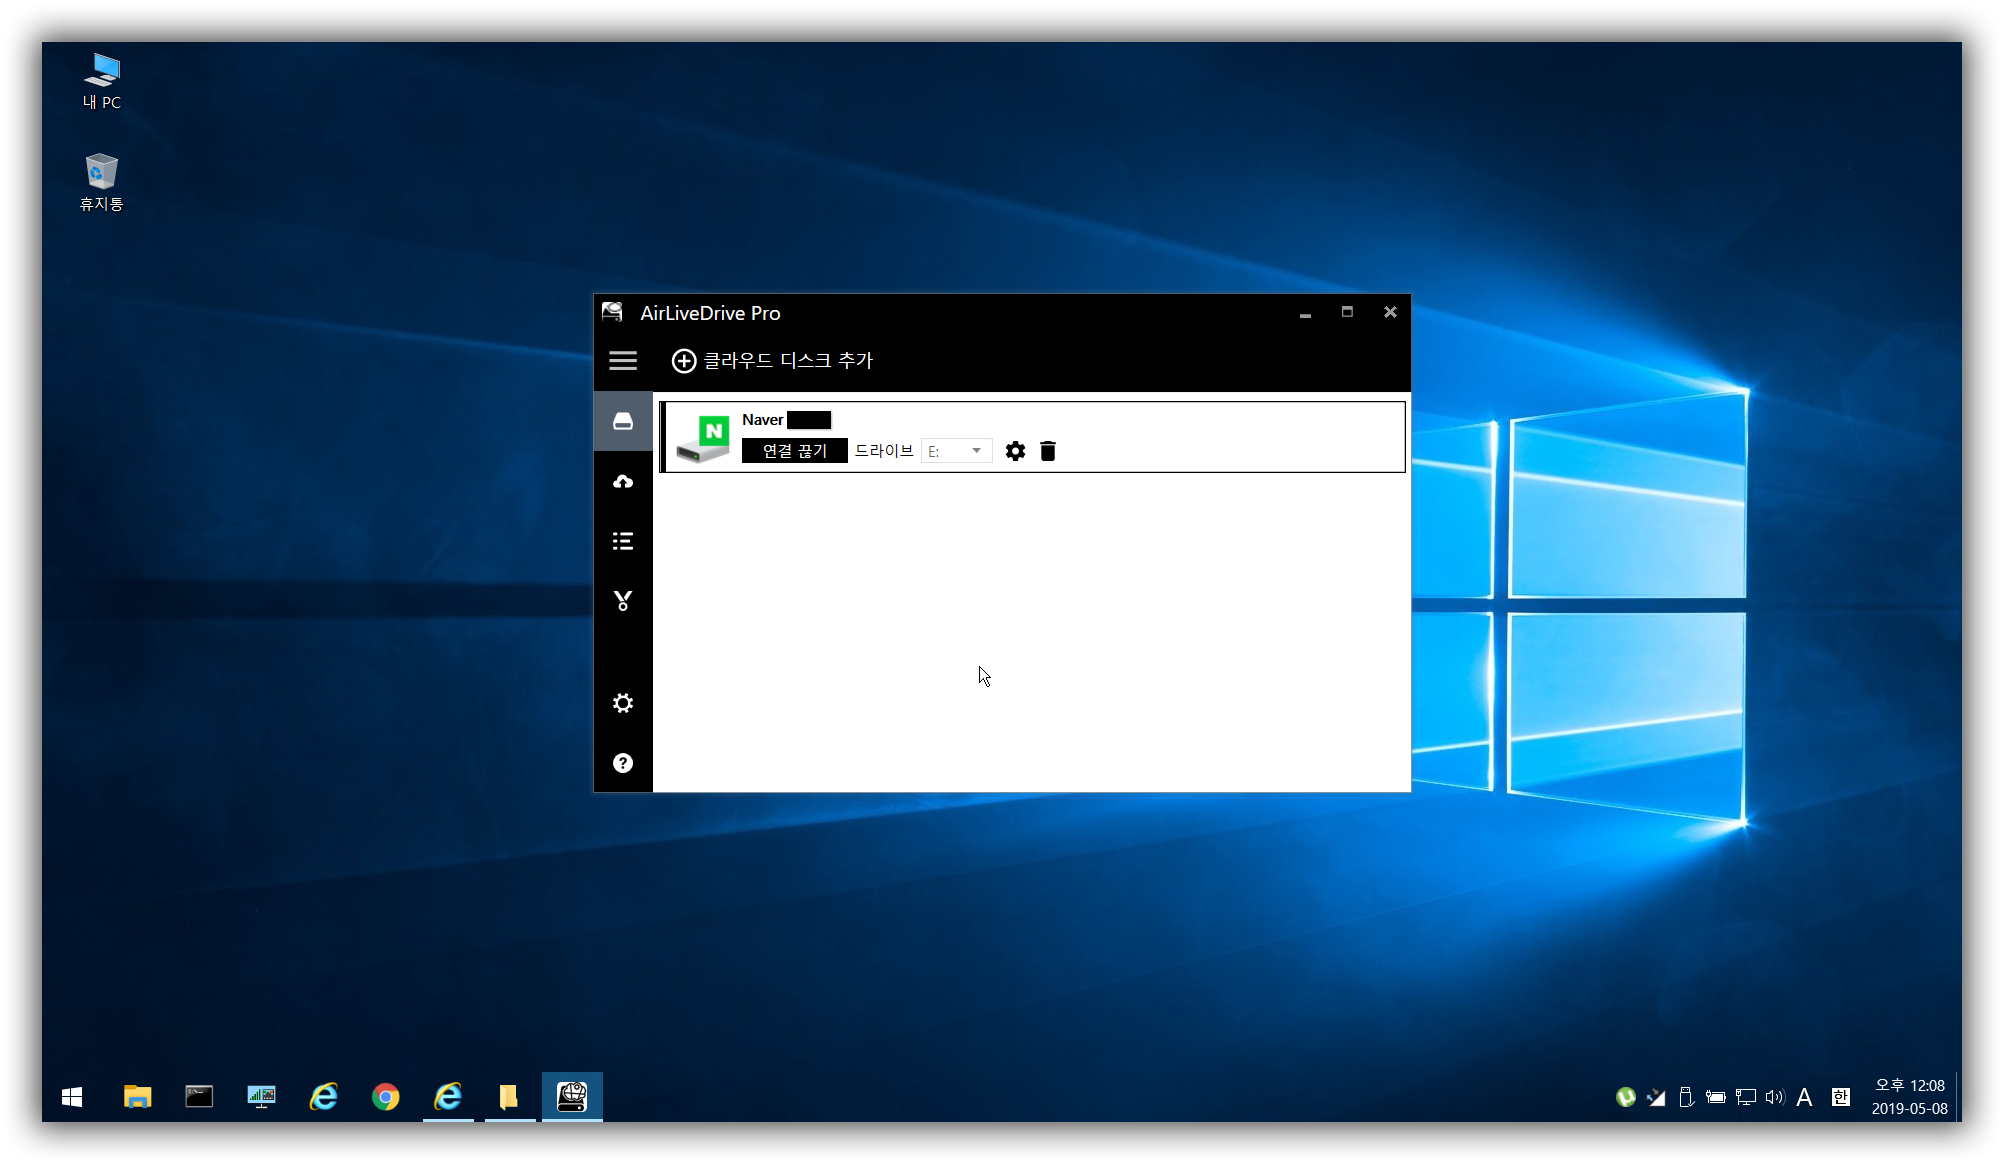Launch Google Chrome from the taskbar
The width and height of the screenshot is (2004, 1164).
(386, 1097)
